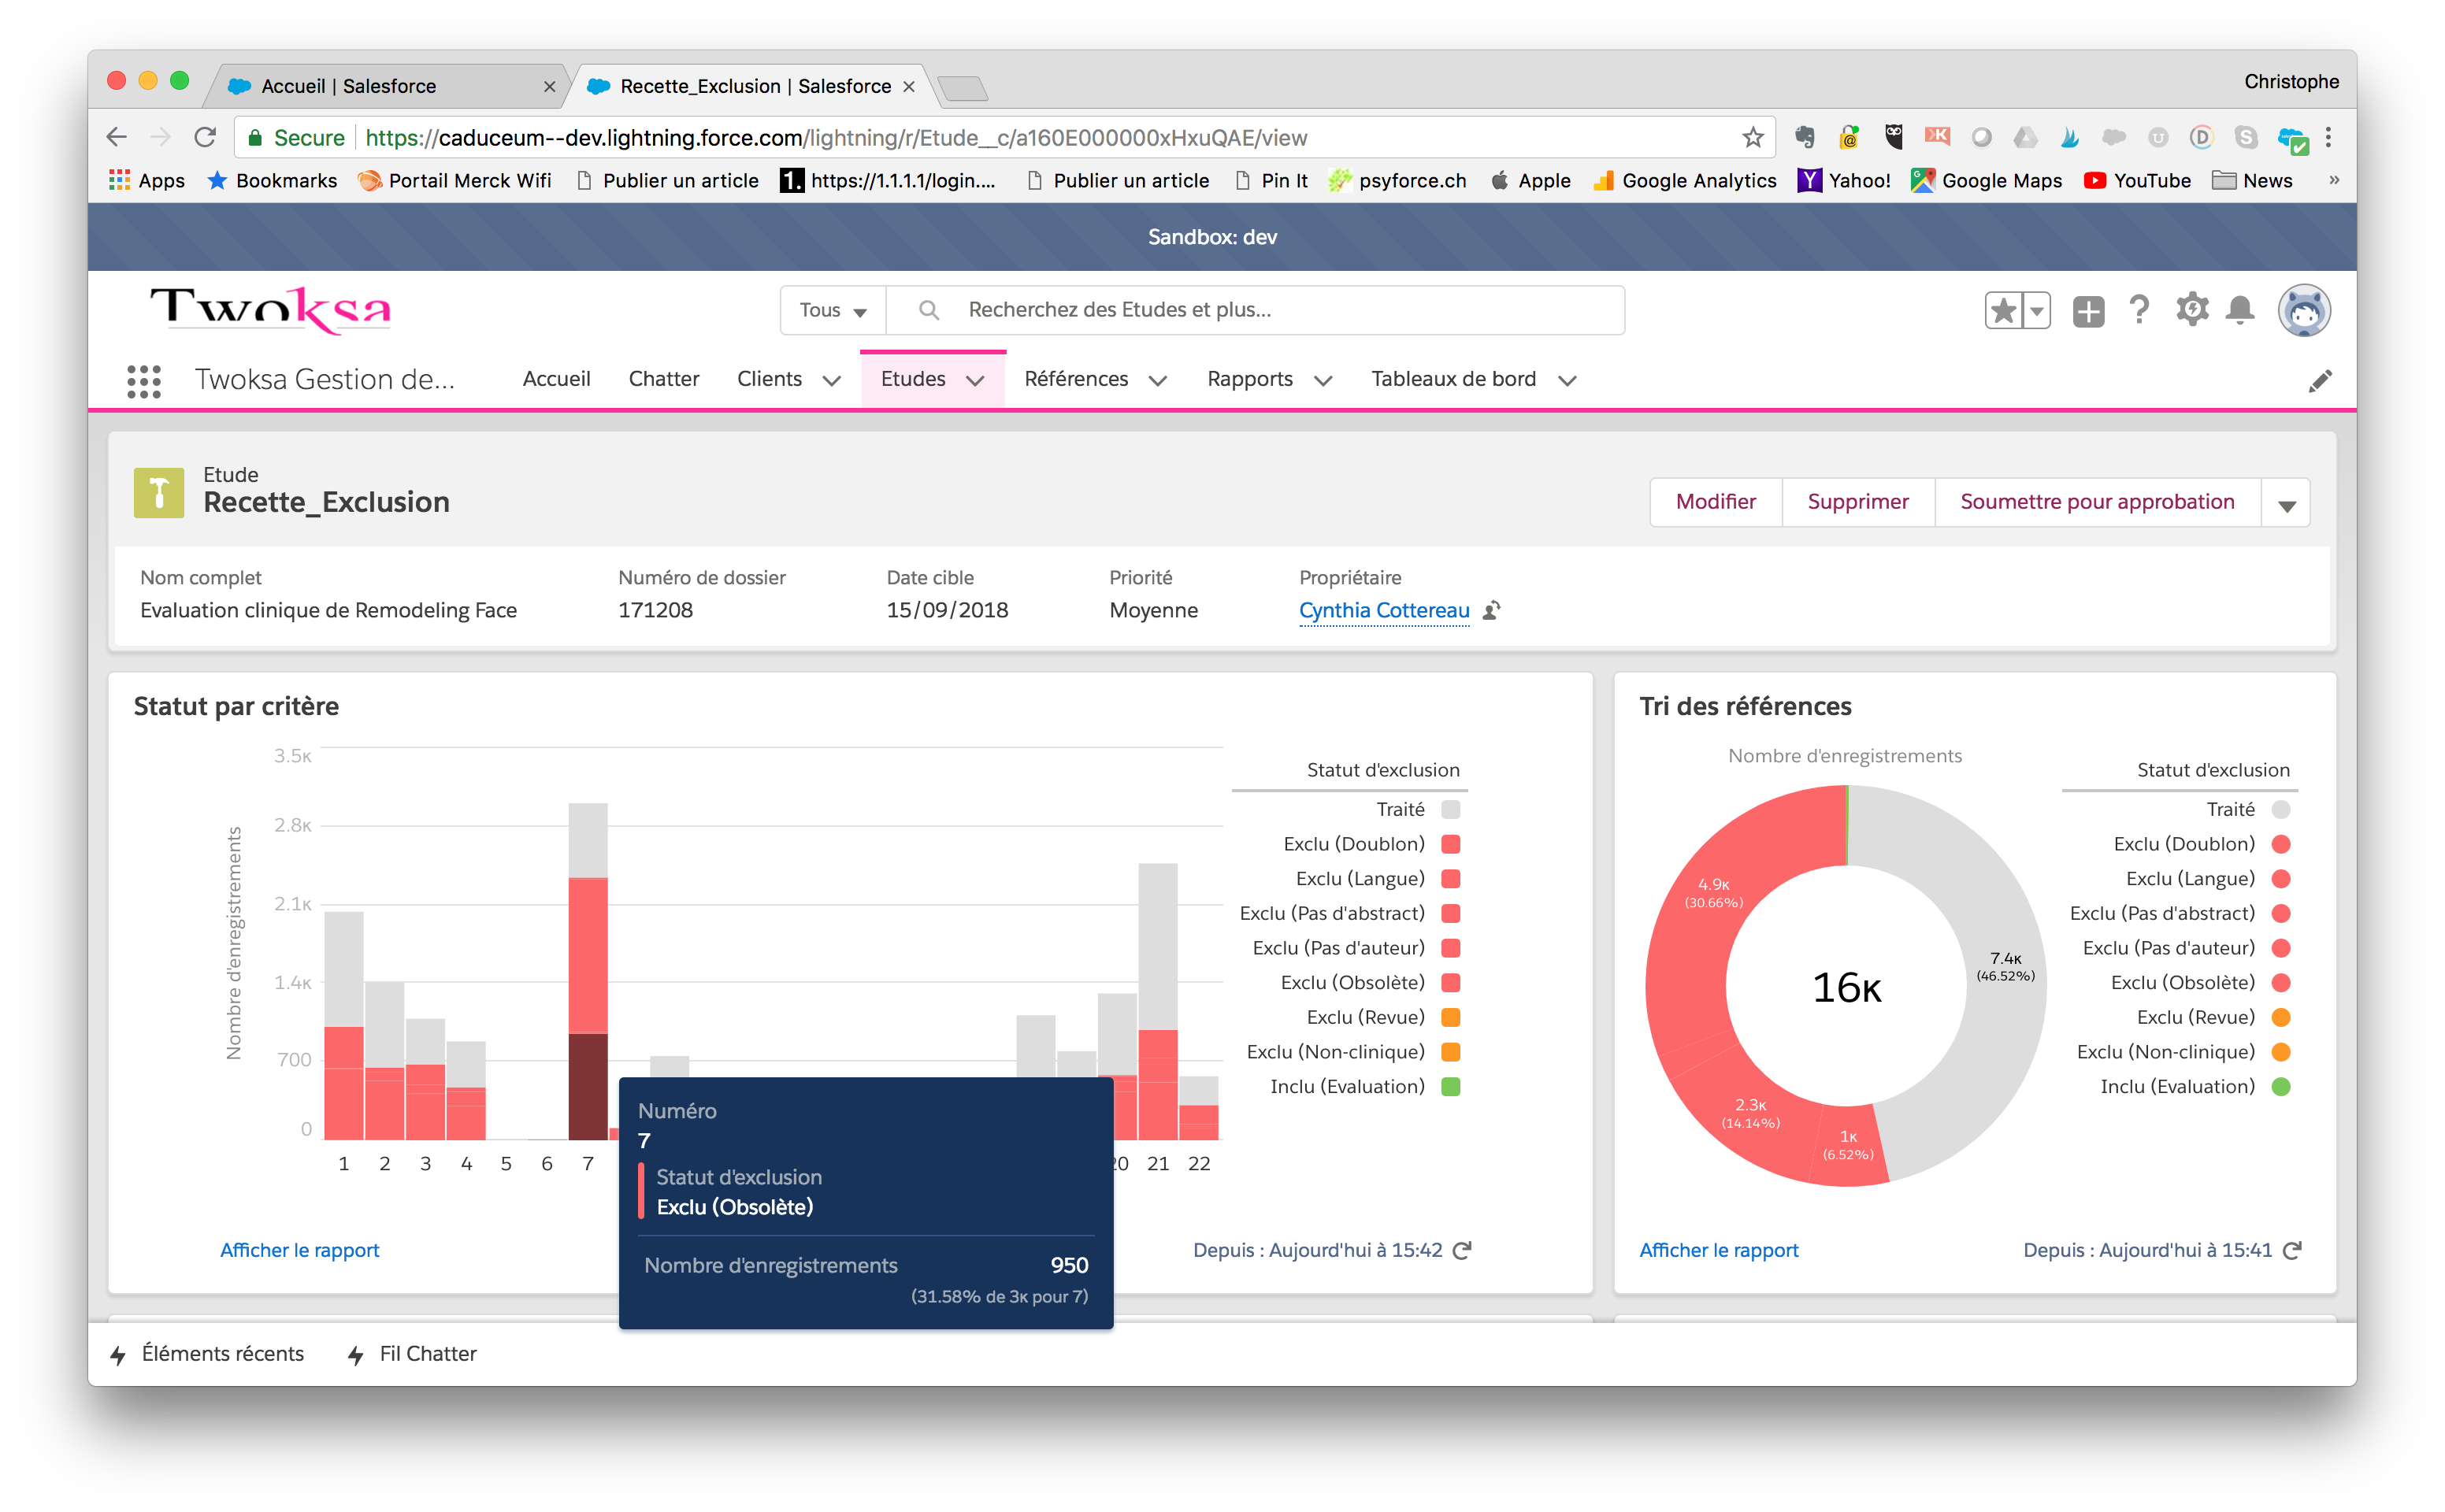Viewport: 2445px width, 1512px height.
Task: Open the Tableaux de bord tab
Action: point(1453,379)
